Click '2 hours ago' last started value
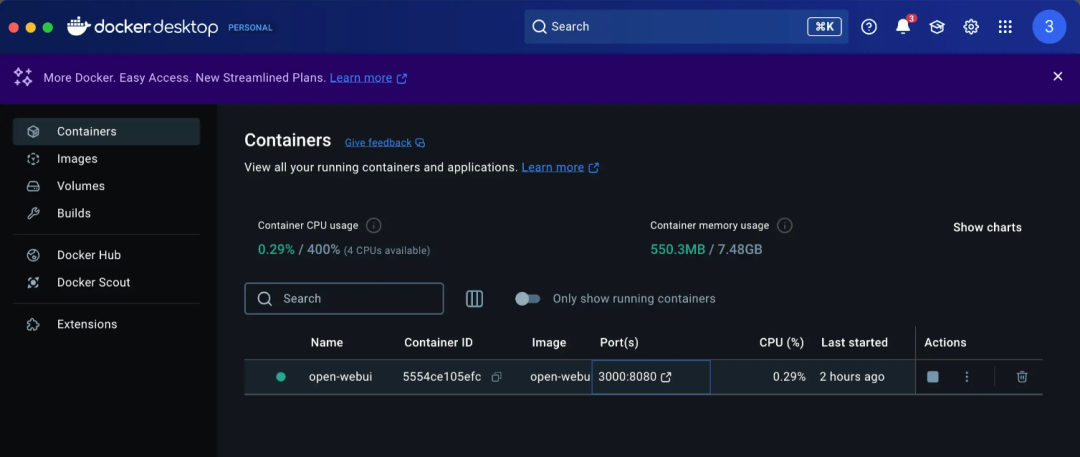The width and height of the screenshot is (1080, 457). point(852,377)
